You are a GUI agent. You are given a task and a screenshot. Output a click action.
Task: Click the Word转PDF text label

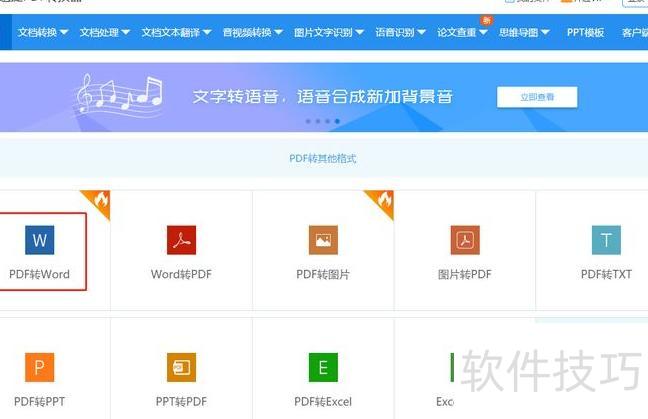click(x=181, y=274)
